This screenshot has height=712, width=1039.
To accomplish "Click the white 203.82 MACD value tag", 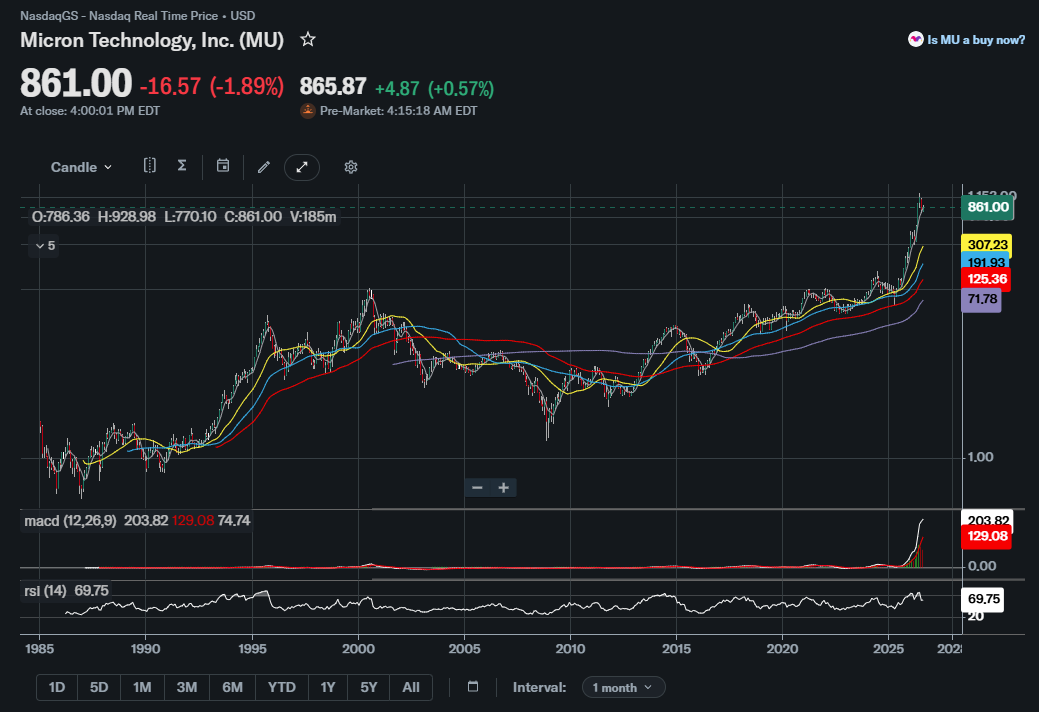I will tap(987, 520).
